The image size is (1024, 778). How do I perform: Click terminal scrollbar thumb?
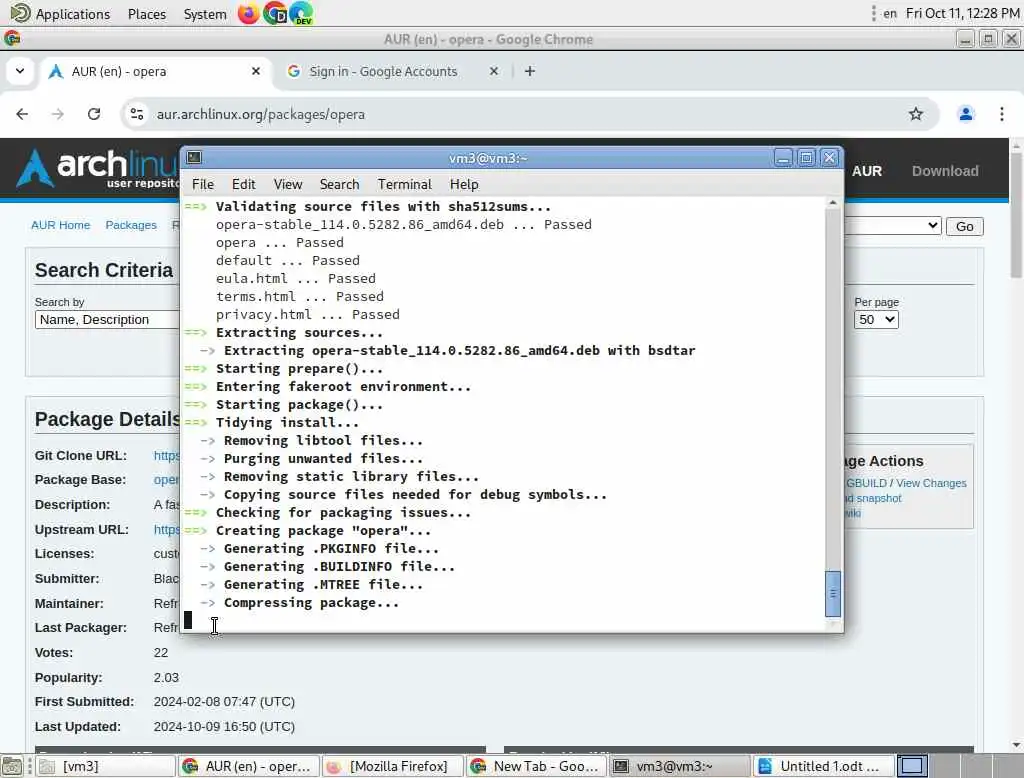tap(833, 594)
